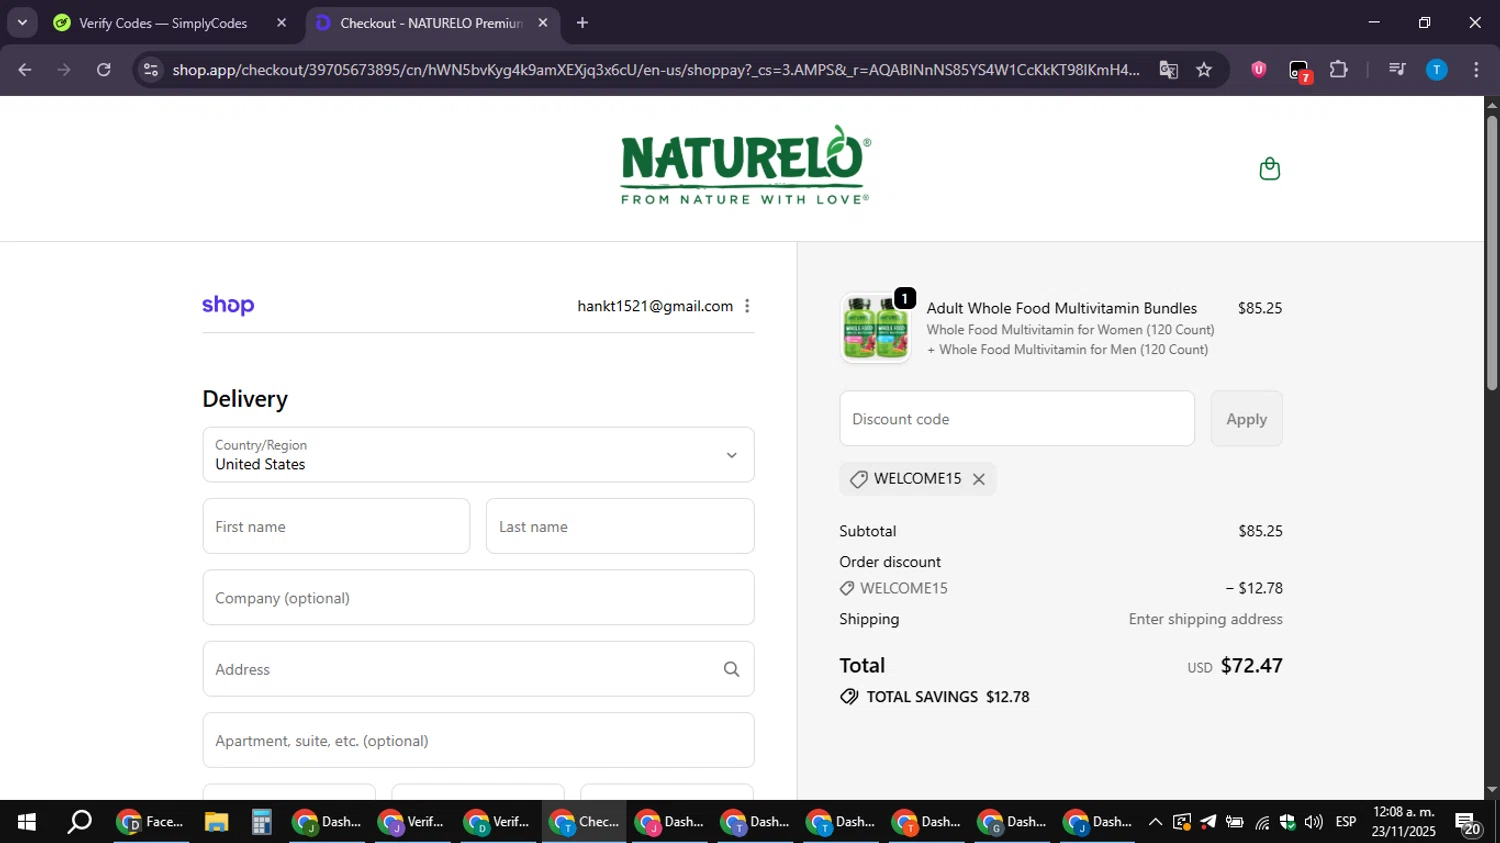Viewport: 1500px width, 843px height.
Task: Expand the Country/Region dropdown
Action: tap(478, 455)
